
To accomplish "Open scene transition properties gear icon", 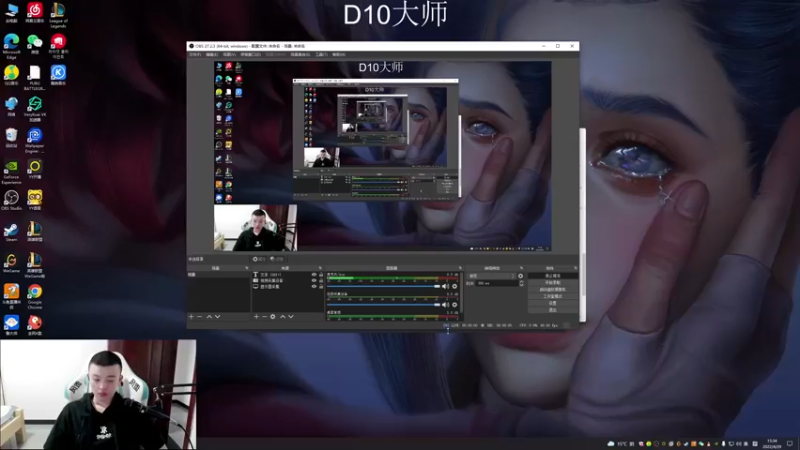I will click(520, 276).
